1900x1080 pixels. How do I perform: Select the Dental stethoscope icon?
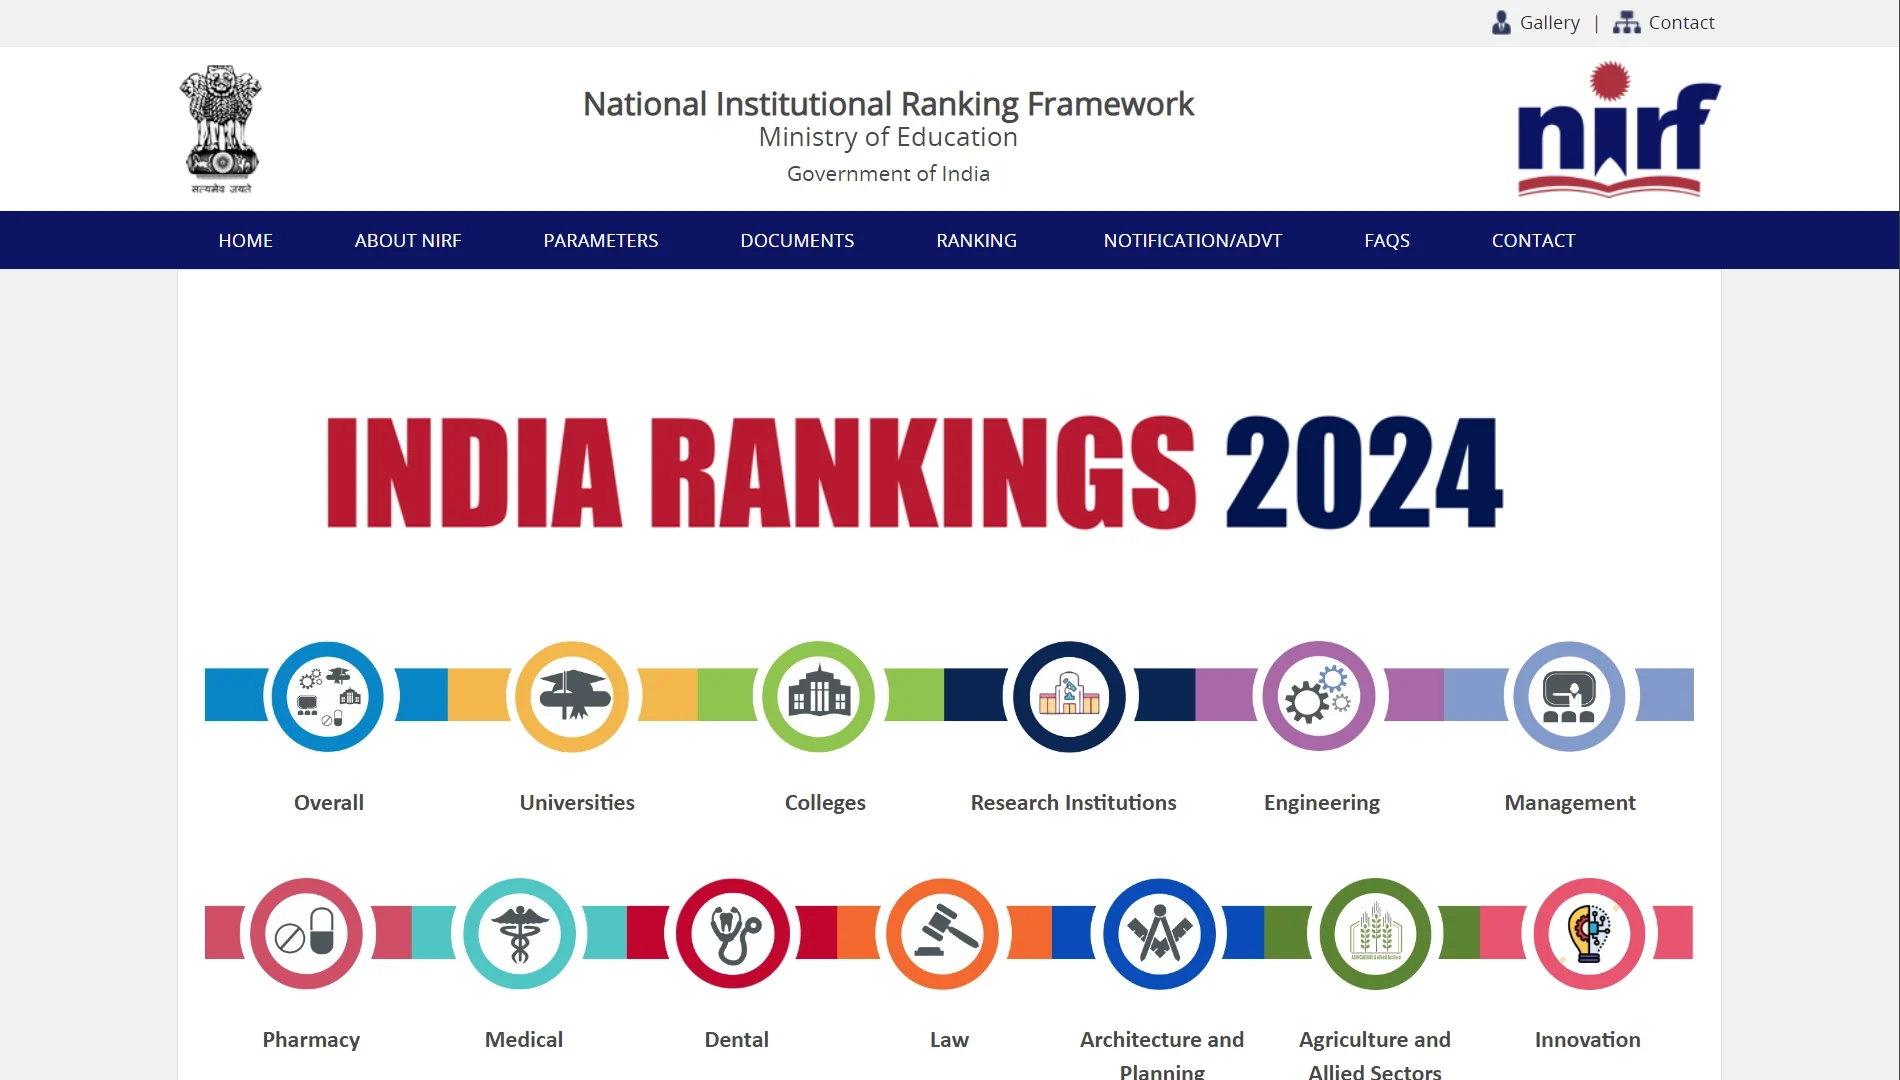pos(732,934)
